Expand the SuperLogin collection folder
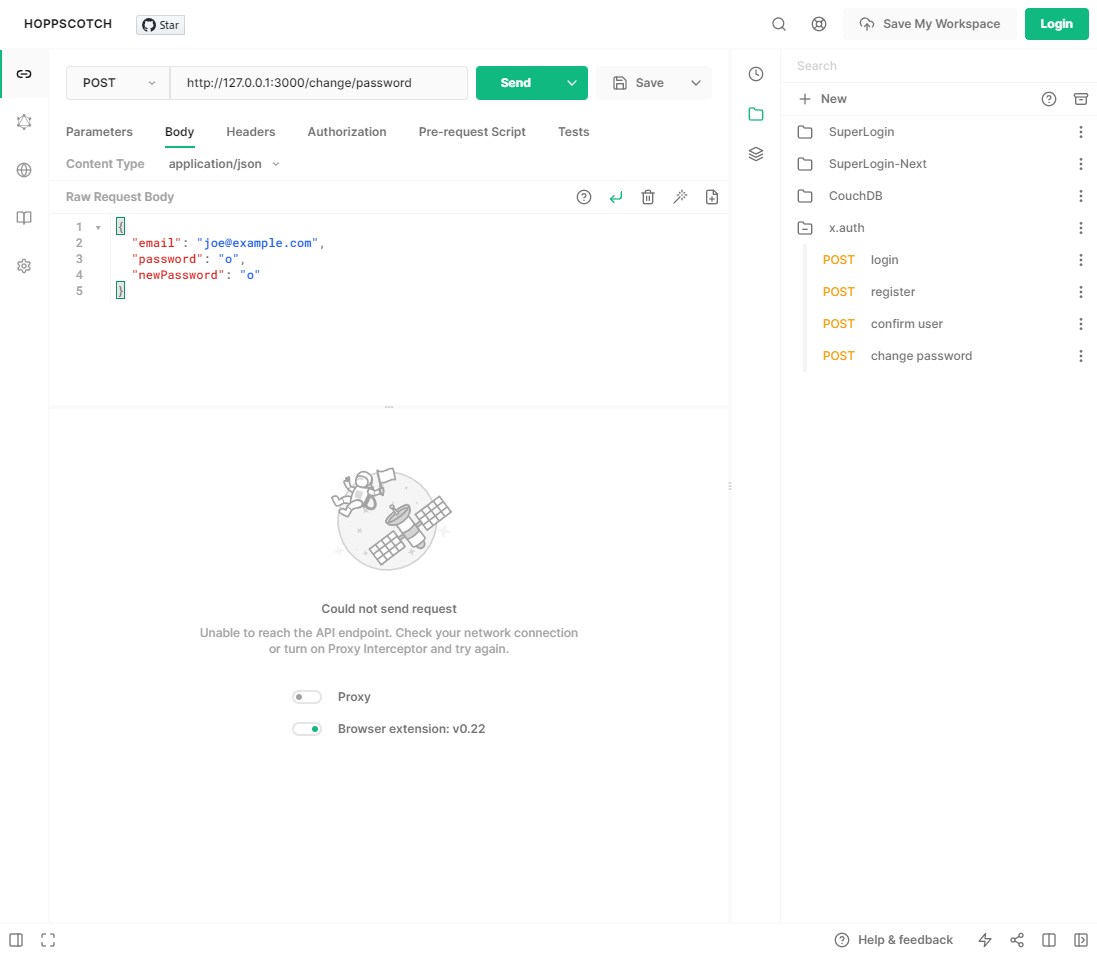Viewport: 1097px width, 956px height. click(805, 132)
